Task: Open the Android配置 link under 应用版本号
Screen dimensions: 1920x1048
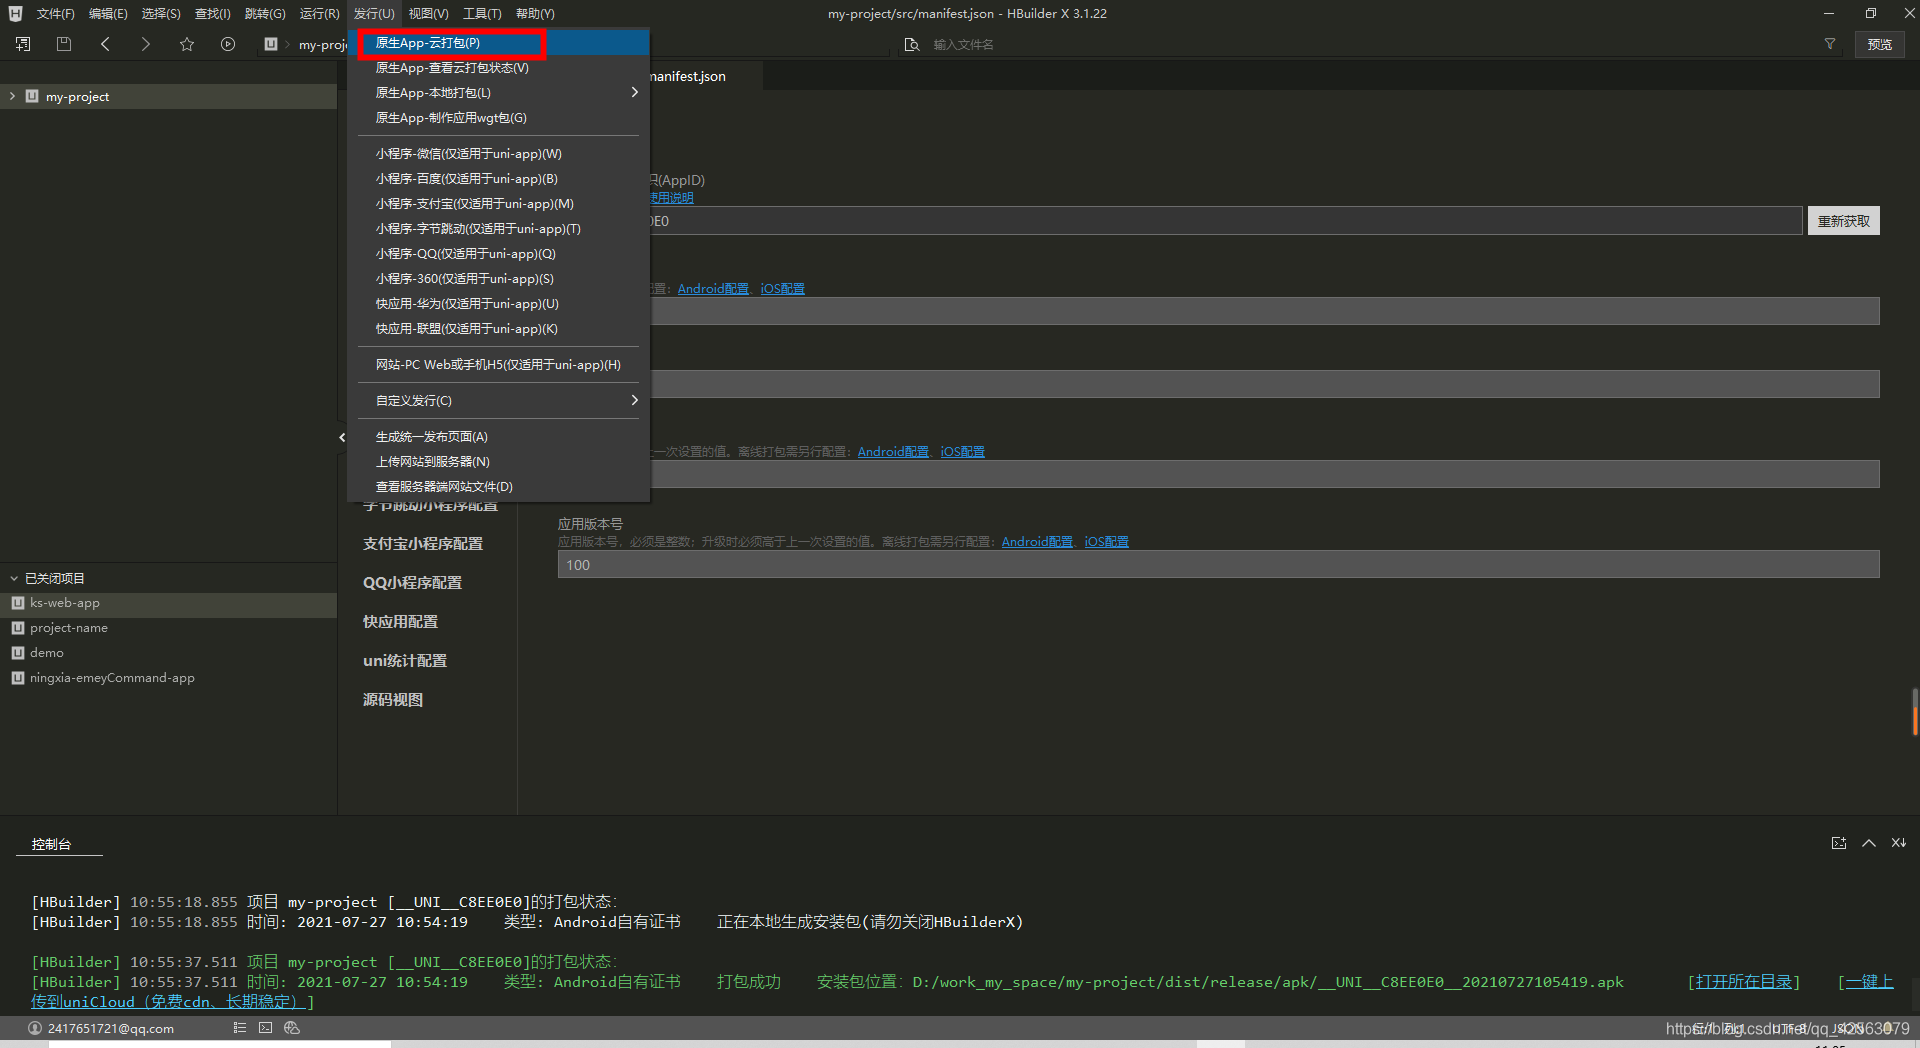Action: point(1037,542)
